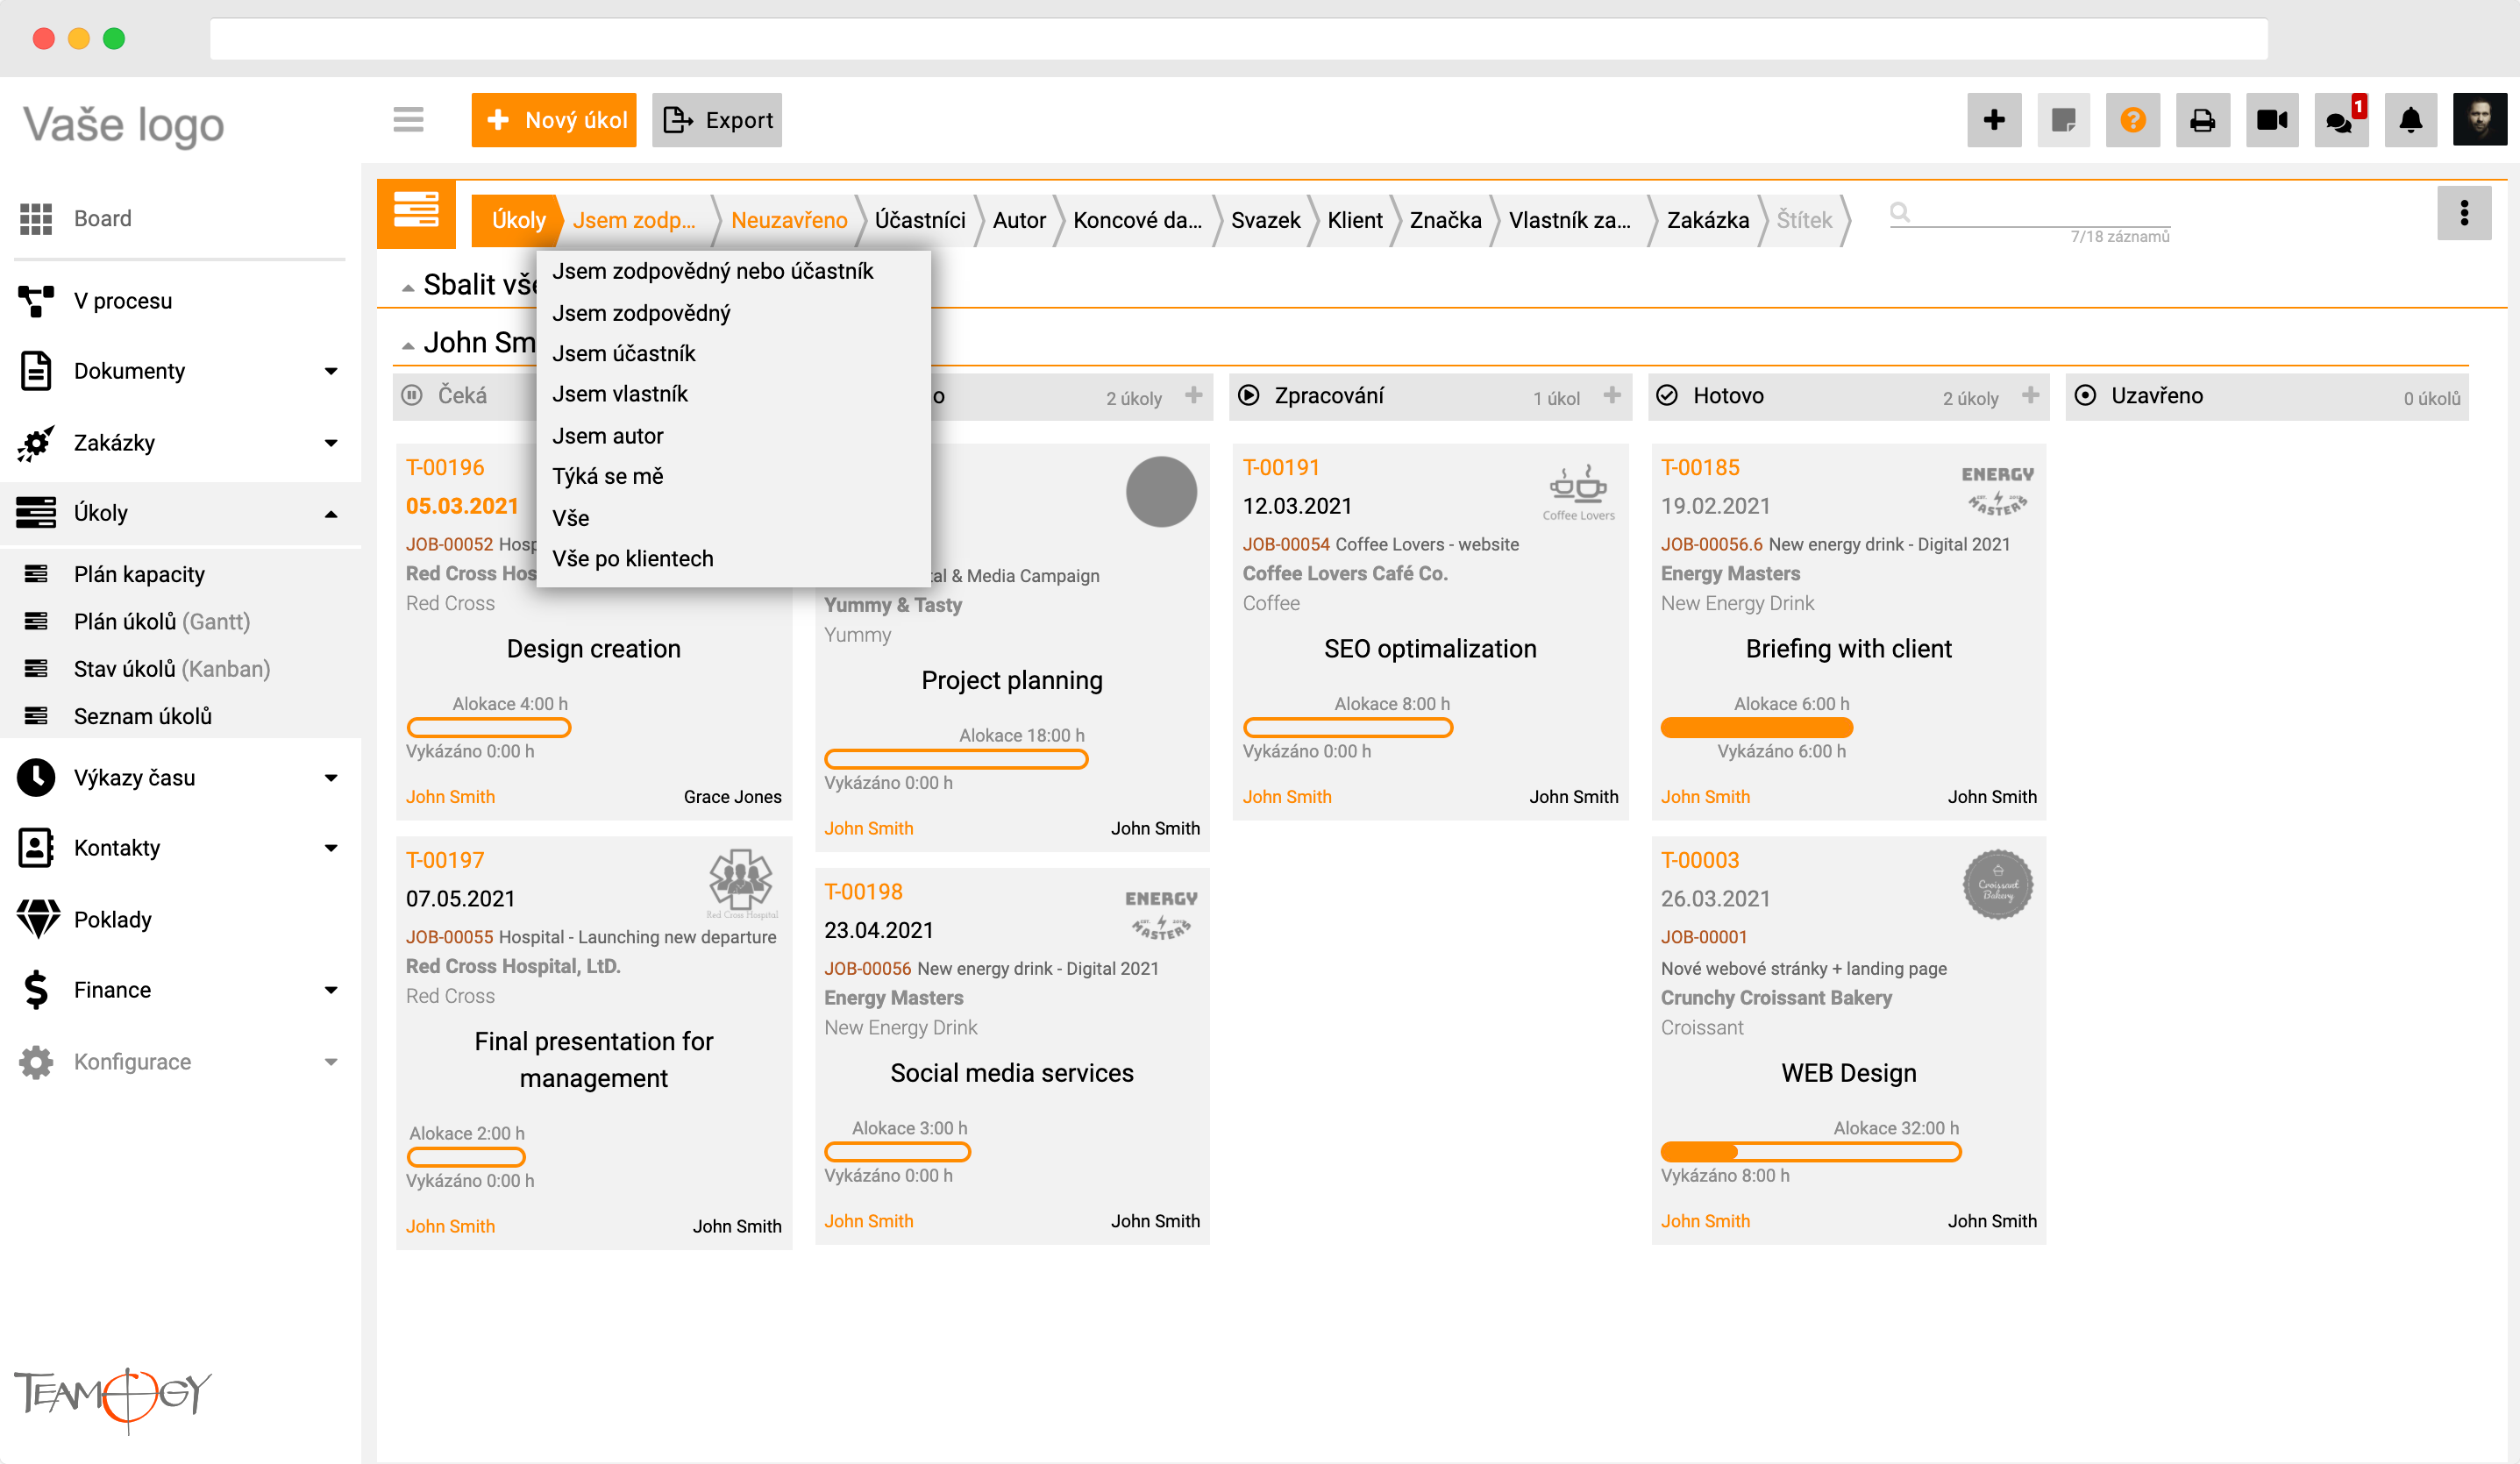2520x1464 pixels.
Task: Choose Jsem účastník filter option
Action: tap(624, 353)
